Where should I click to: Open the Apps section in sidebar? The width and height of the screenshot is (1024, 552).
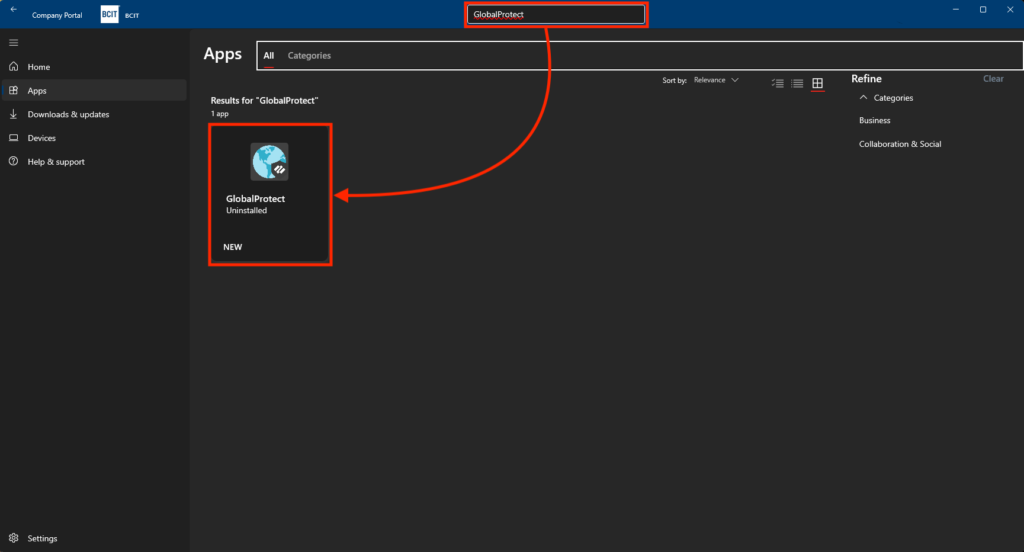click(94, 90)
